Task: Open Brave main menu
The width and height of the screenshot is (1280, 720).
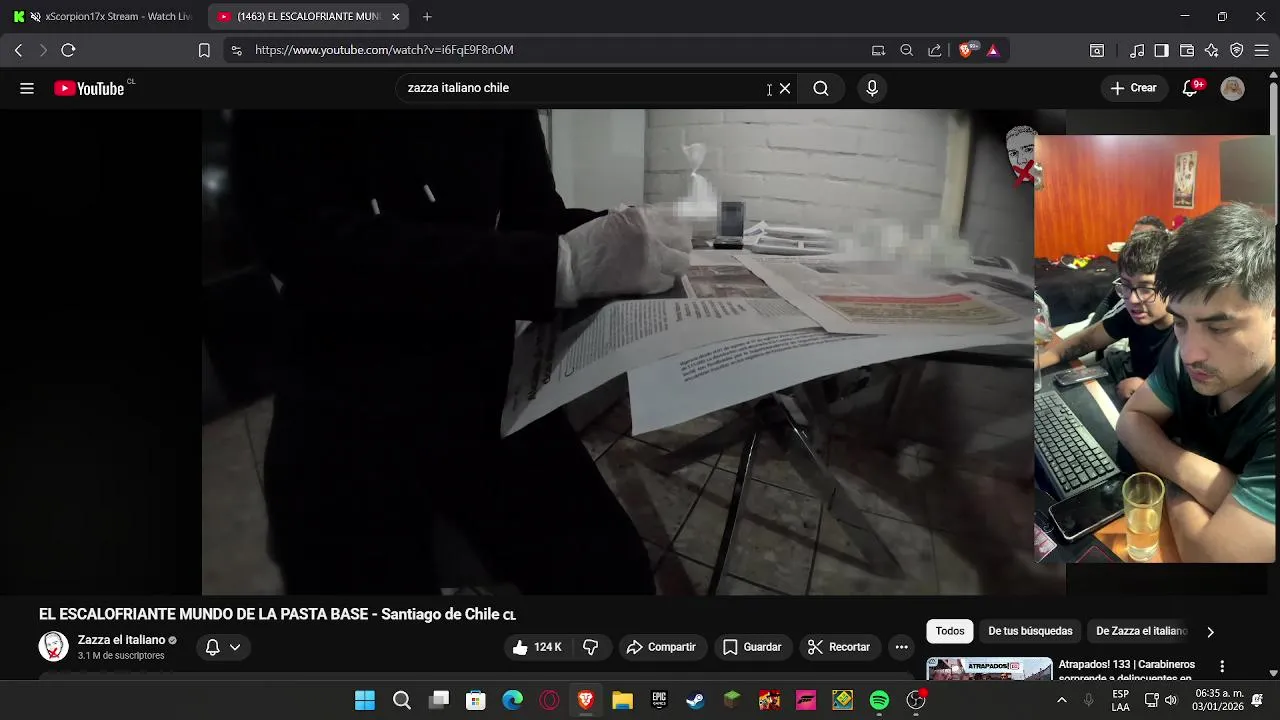Action: click(1262, 50)
